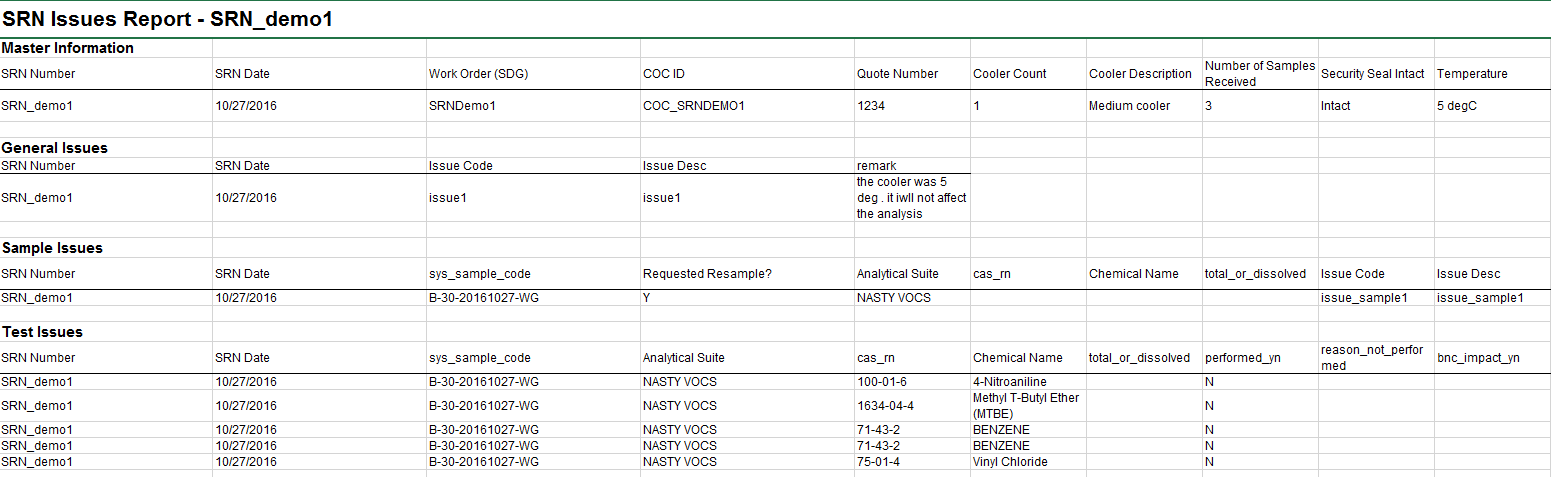Click the cooler remark text cell
1551x477 pixels.
[911, 198]
